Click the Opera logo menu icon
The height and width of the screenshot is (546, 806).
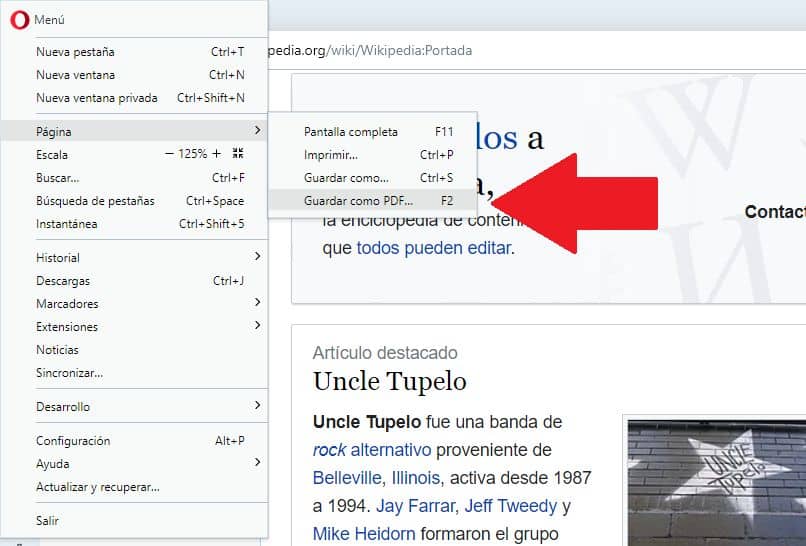point(20,20)
